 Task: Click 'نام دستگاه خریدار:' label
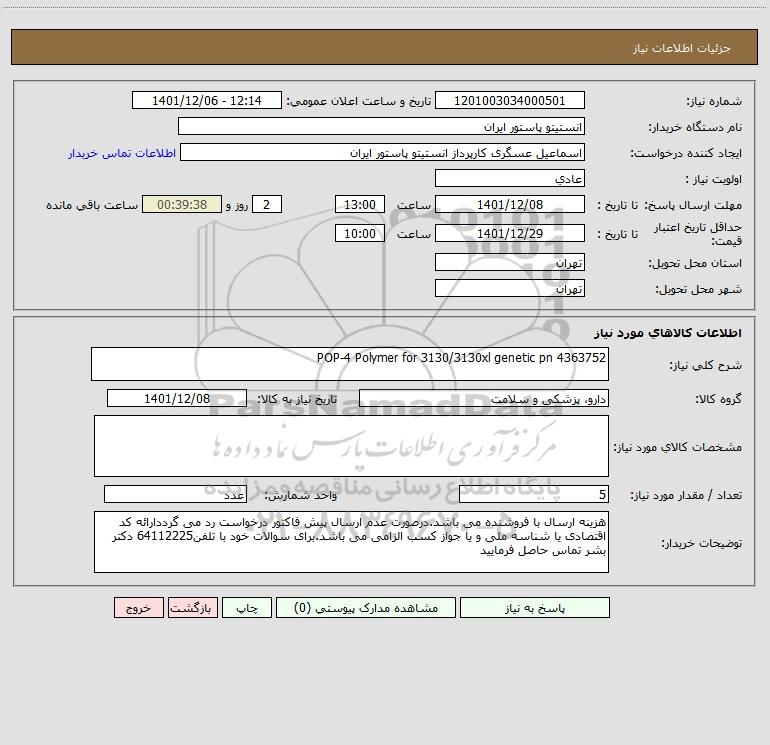695,128
